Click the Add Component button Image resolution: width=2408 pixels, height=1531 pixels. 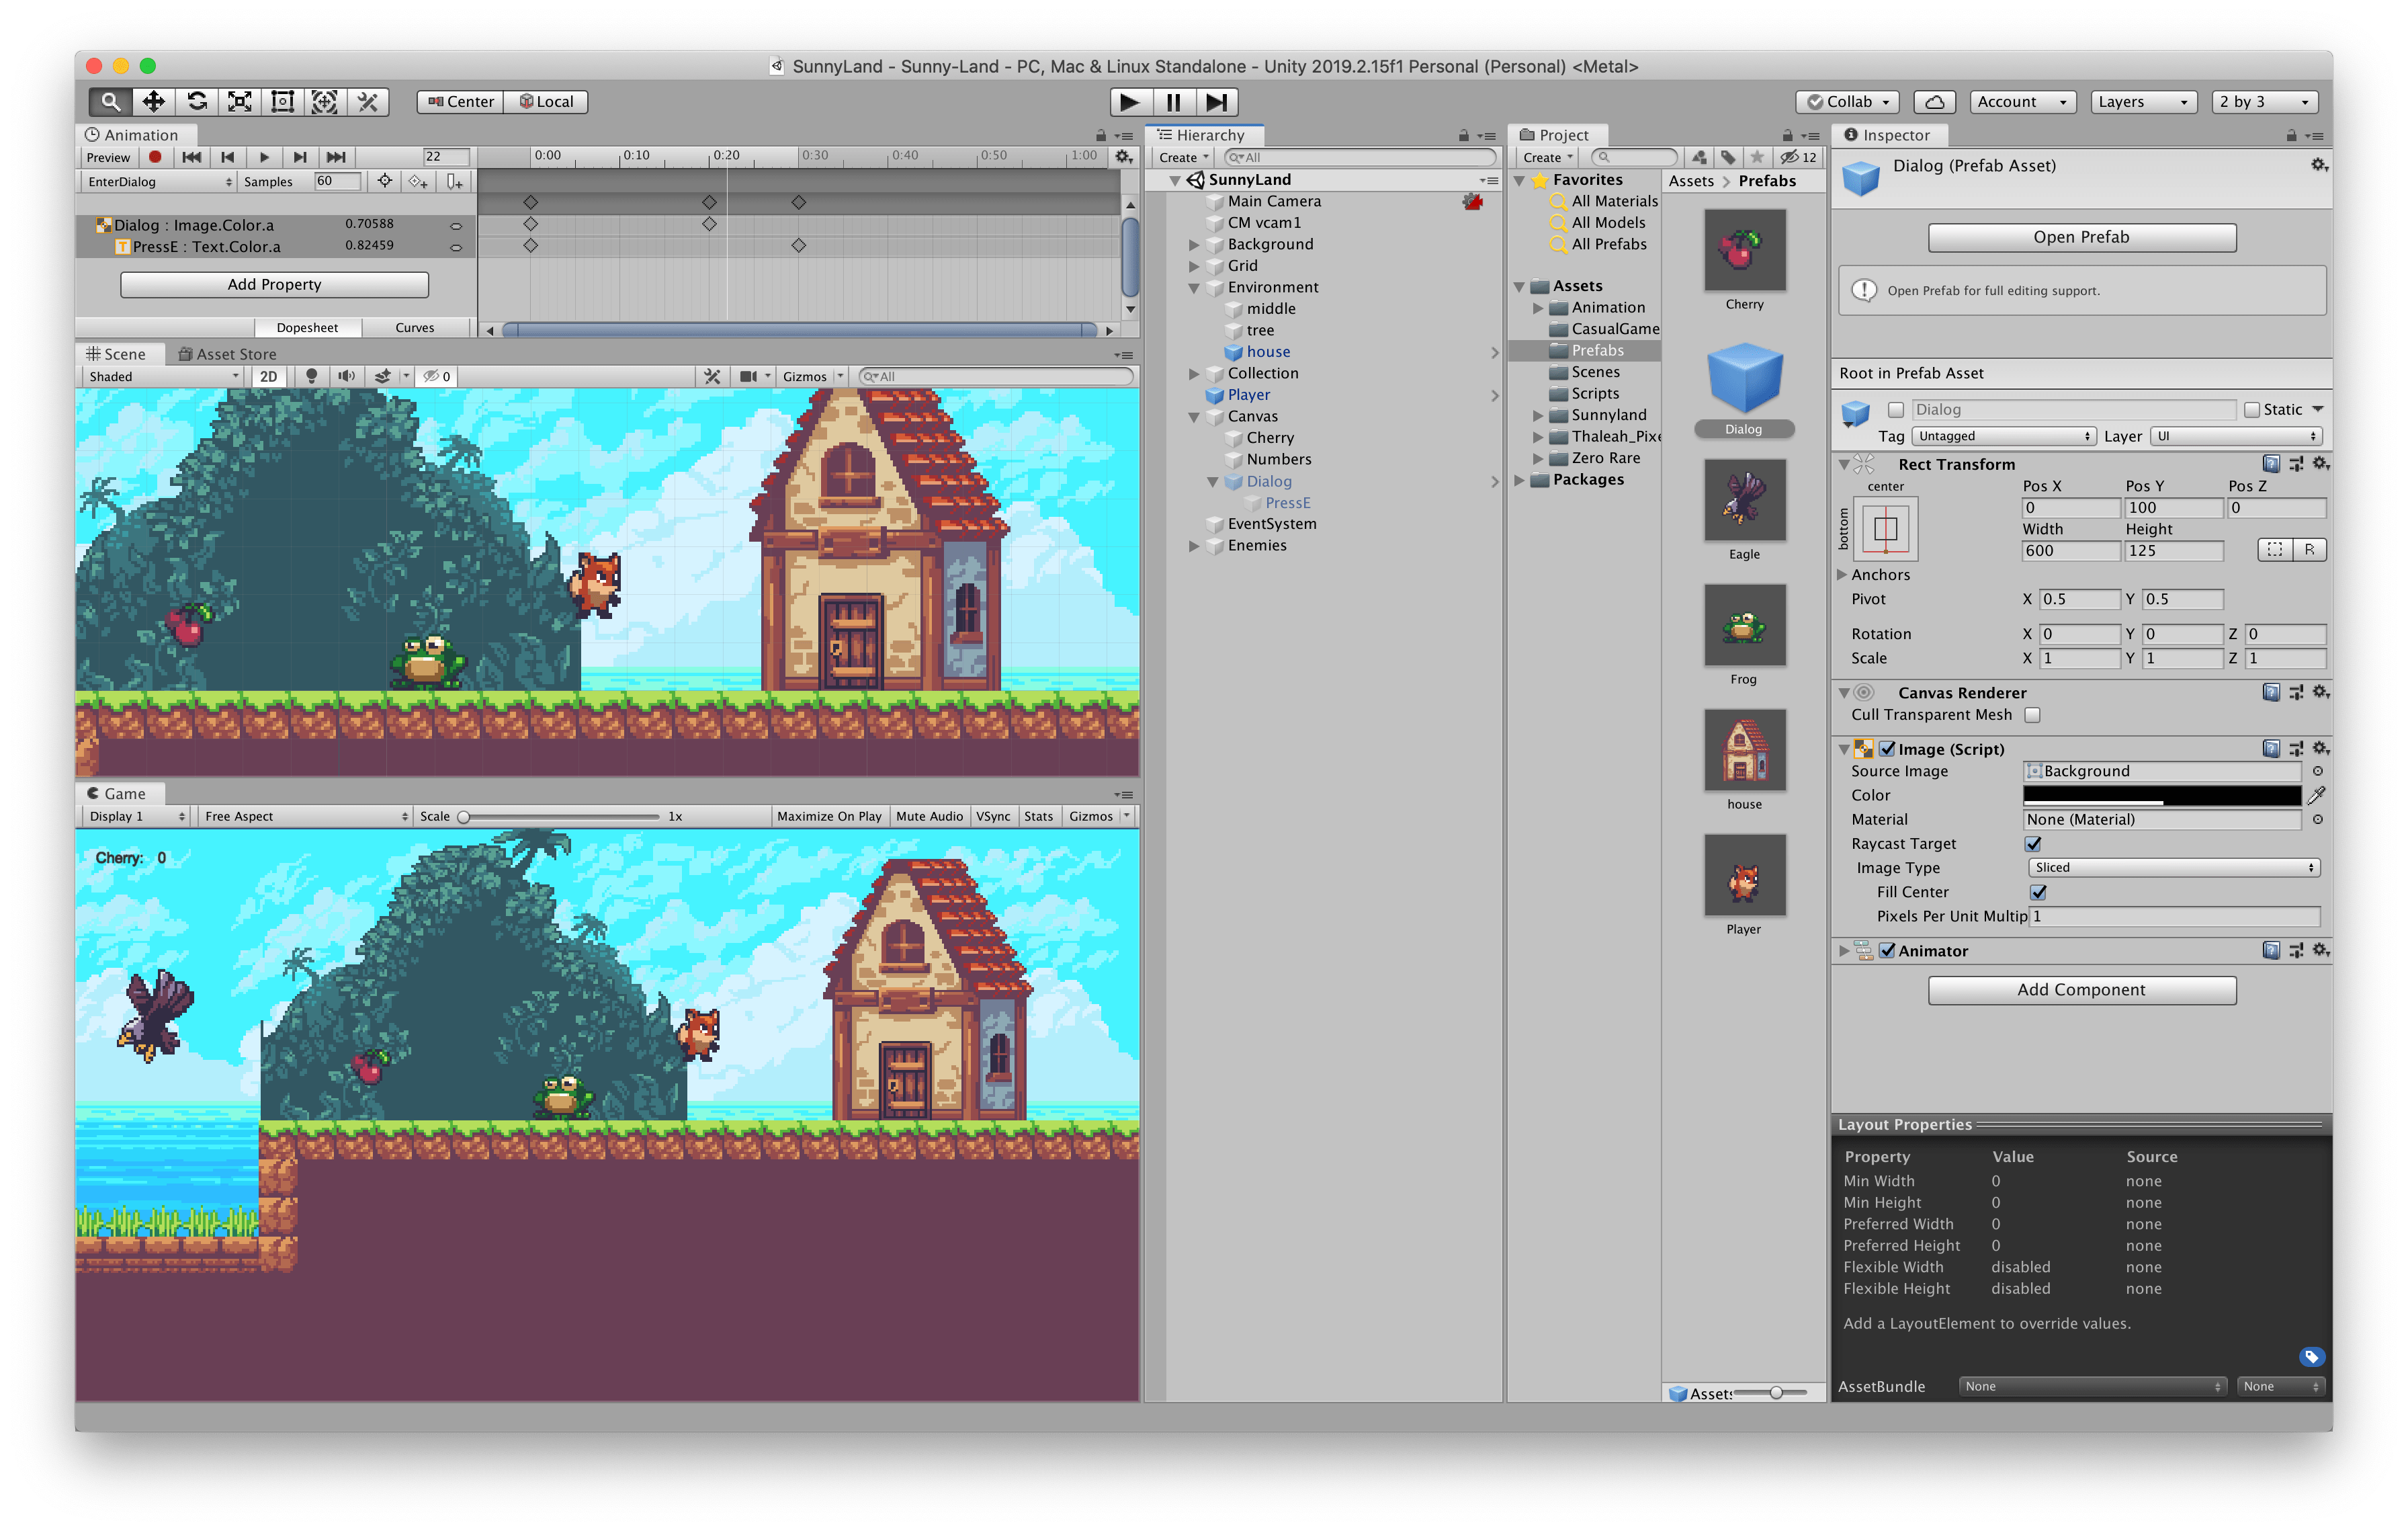point(2081,989)
